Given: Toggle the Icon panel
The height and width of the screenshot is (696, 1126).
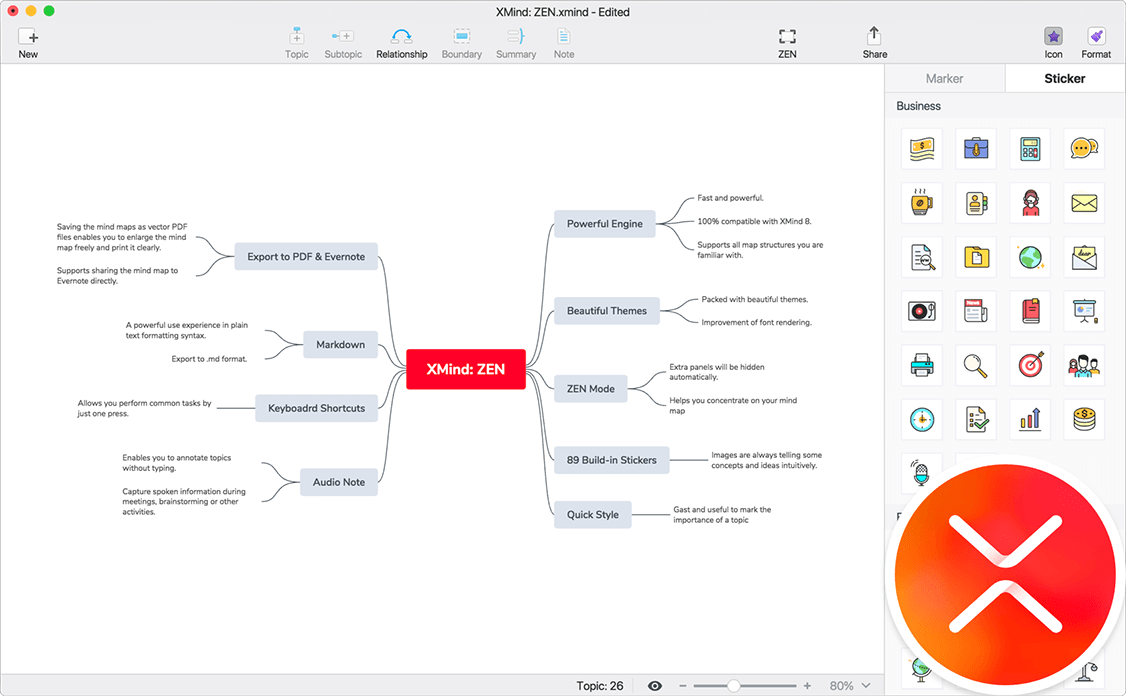Looking at the screenshot, I should tap(1053, 43).
